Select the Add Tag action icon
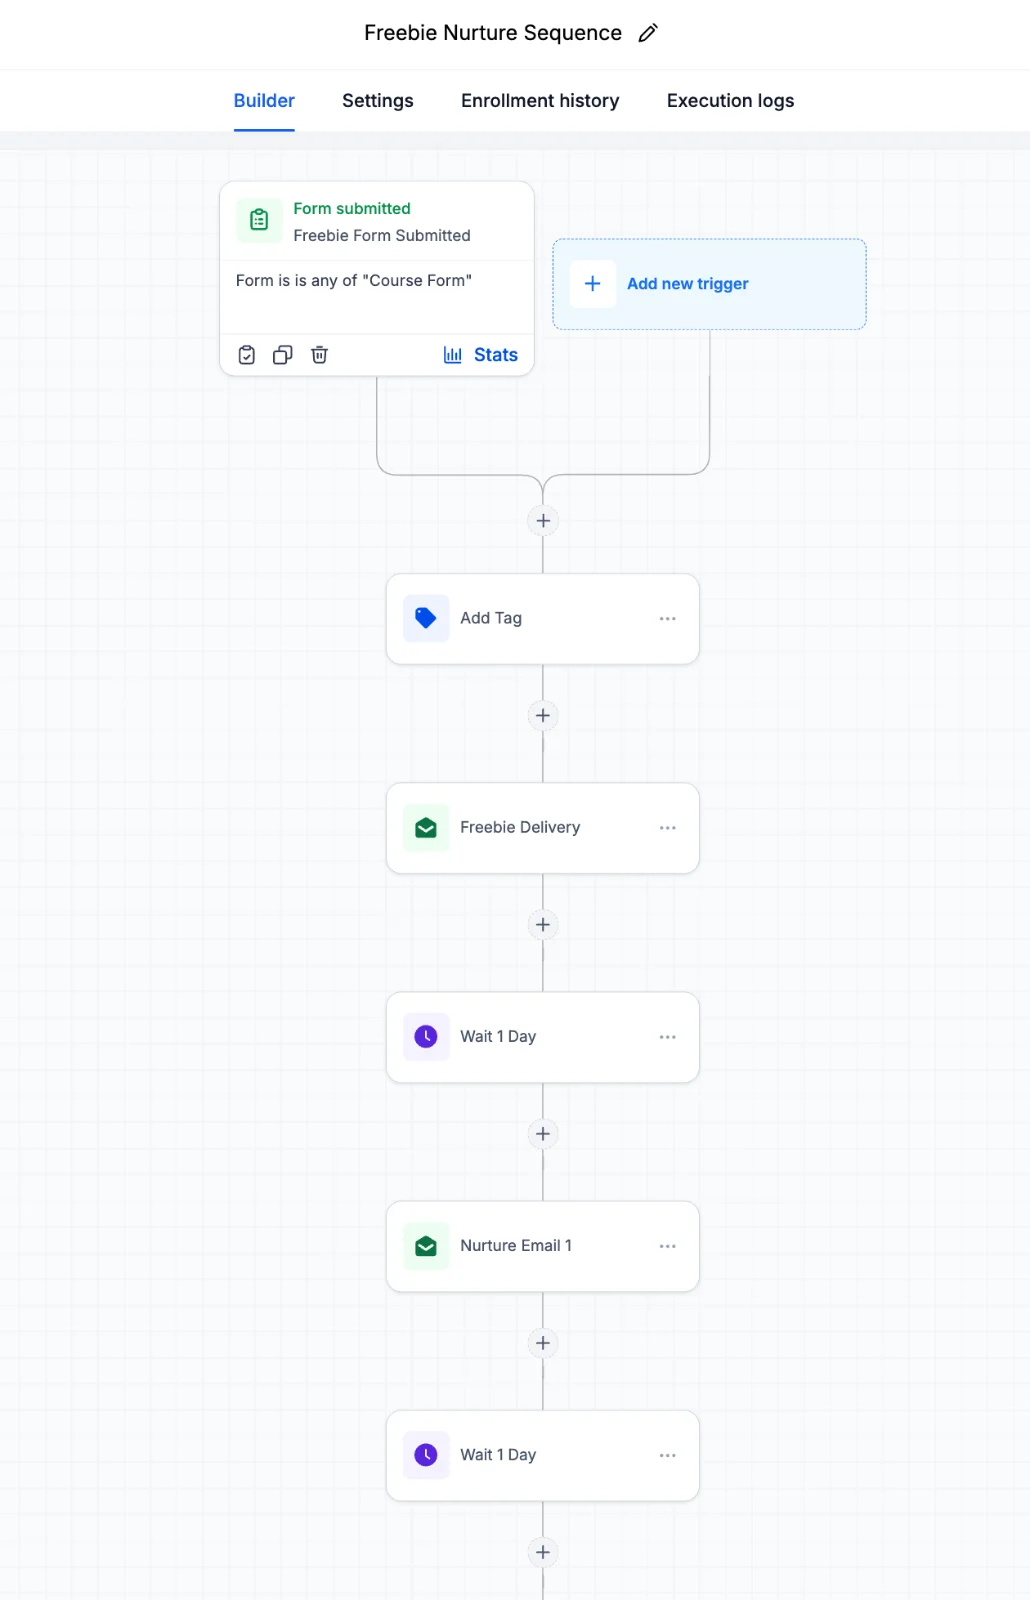The width and height of the screenshot is (1030, 1600). [x=426, y=619]
